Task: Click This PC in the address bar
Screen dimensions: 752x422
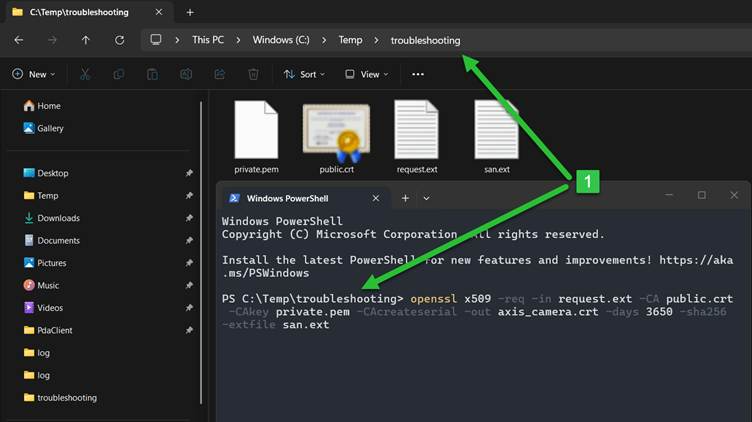Action: point(208,40)
